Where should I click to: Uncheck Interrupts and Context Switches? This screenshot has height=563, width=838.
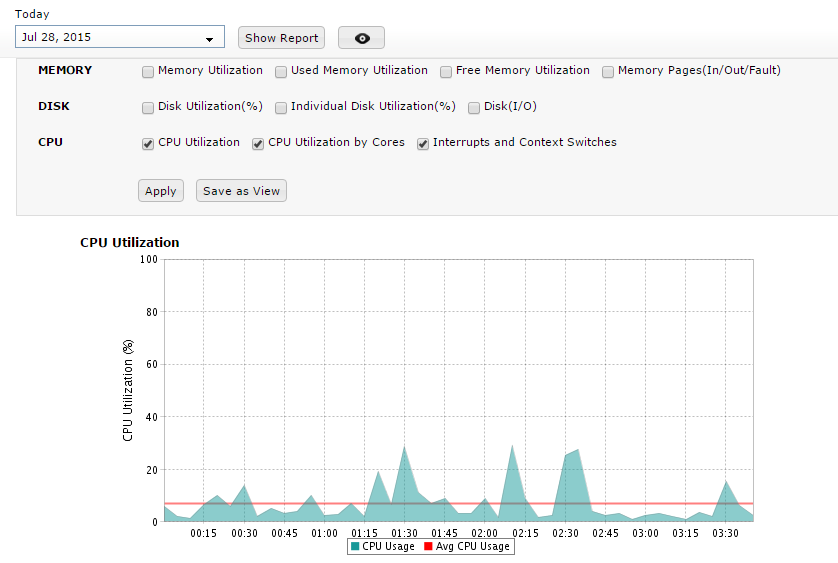423,143
